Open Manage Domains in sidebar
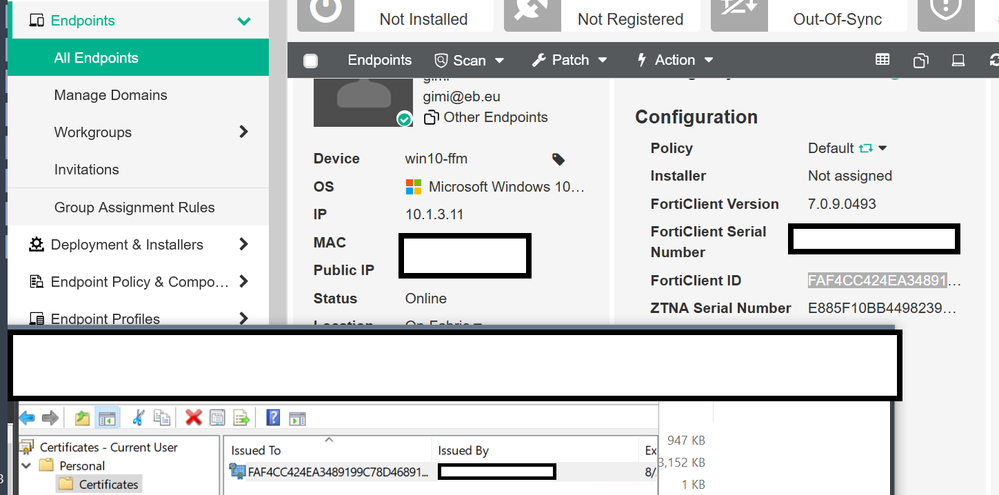 click(111, 95)
